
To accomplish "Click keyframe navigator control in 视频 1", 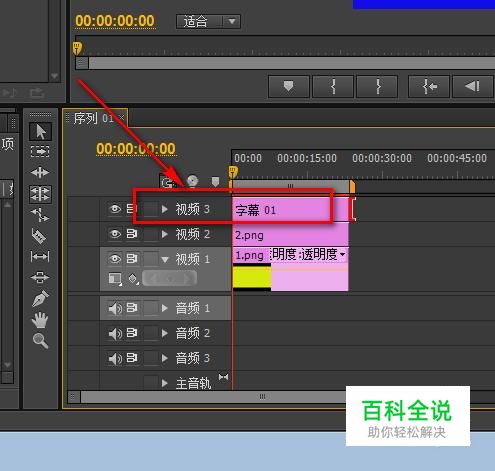I will click(x=169, y=278).
